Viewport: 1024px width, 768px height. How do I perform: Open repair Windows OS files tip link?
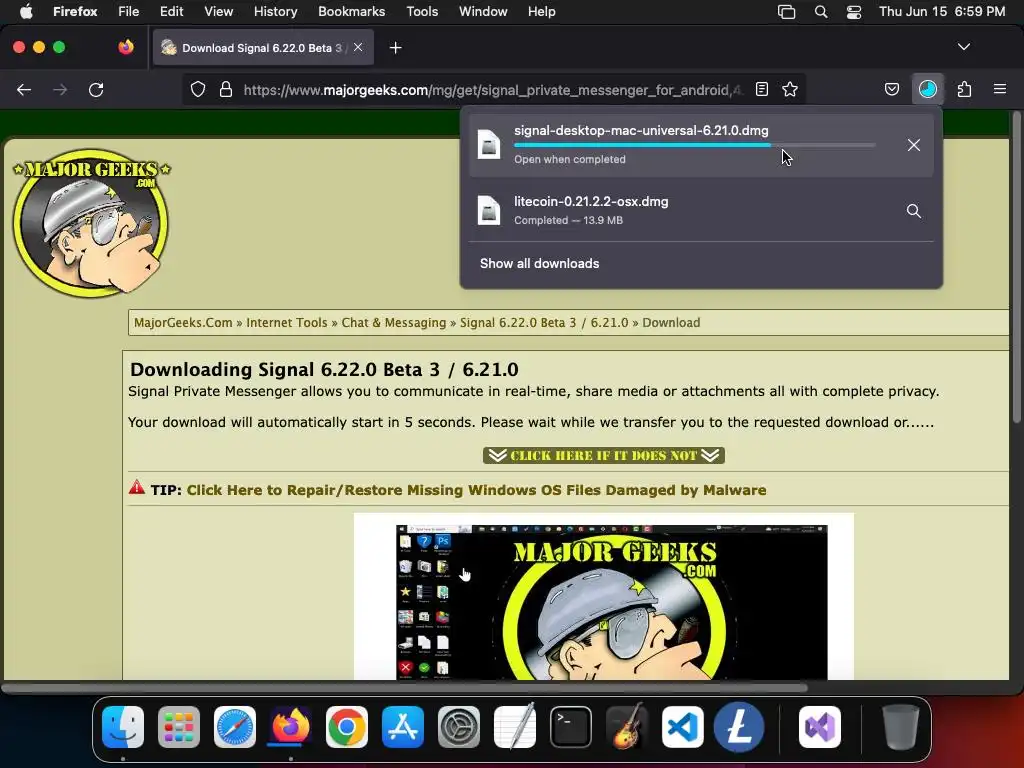(476, 490)
